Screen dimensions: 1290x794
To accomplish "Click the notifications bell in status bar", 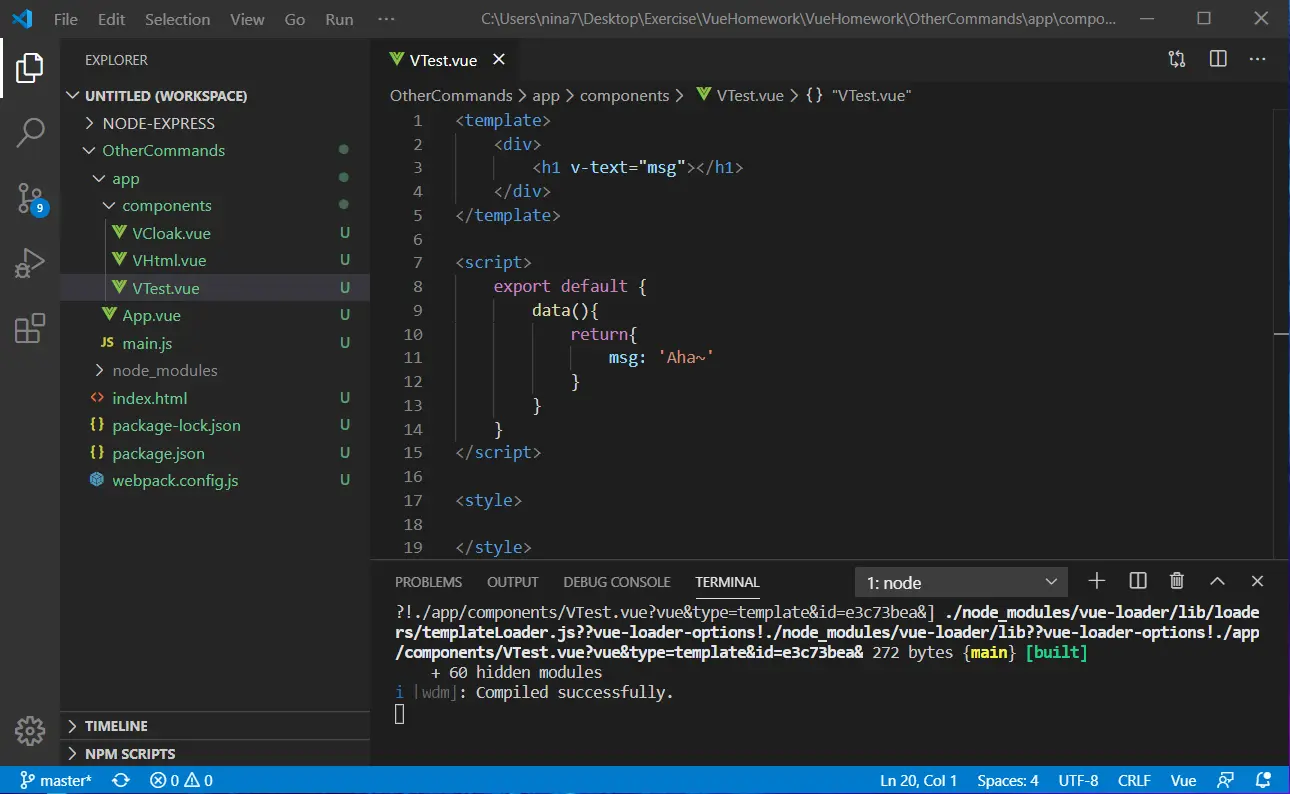I will click(1264, 780).
